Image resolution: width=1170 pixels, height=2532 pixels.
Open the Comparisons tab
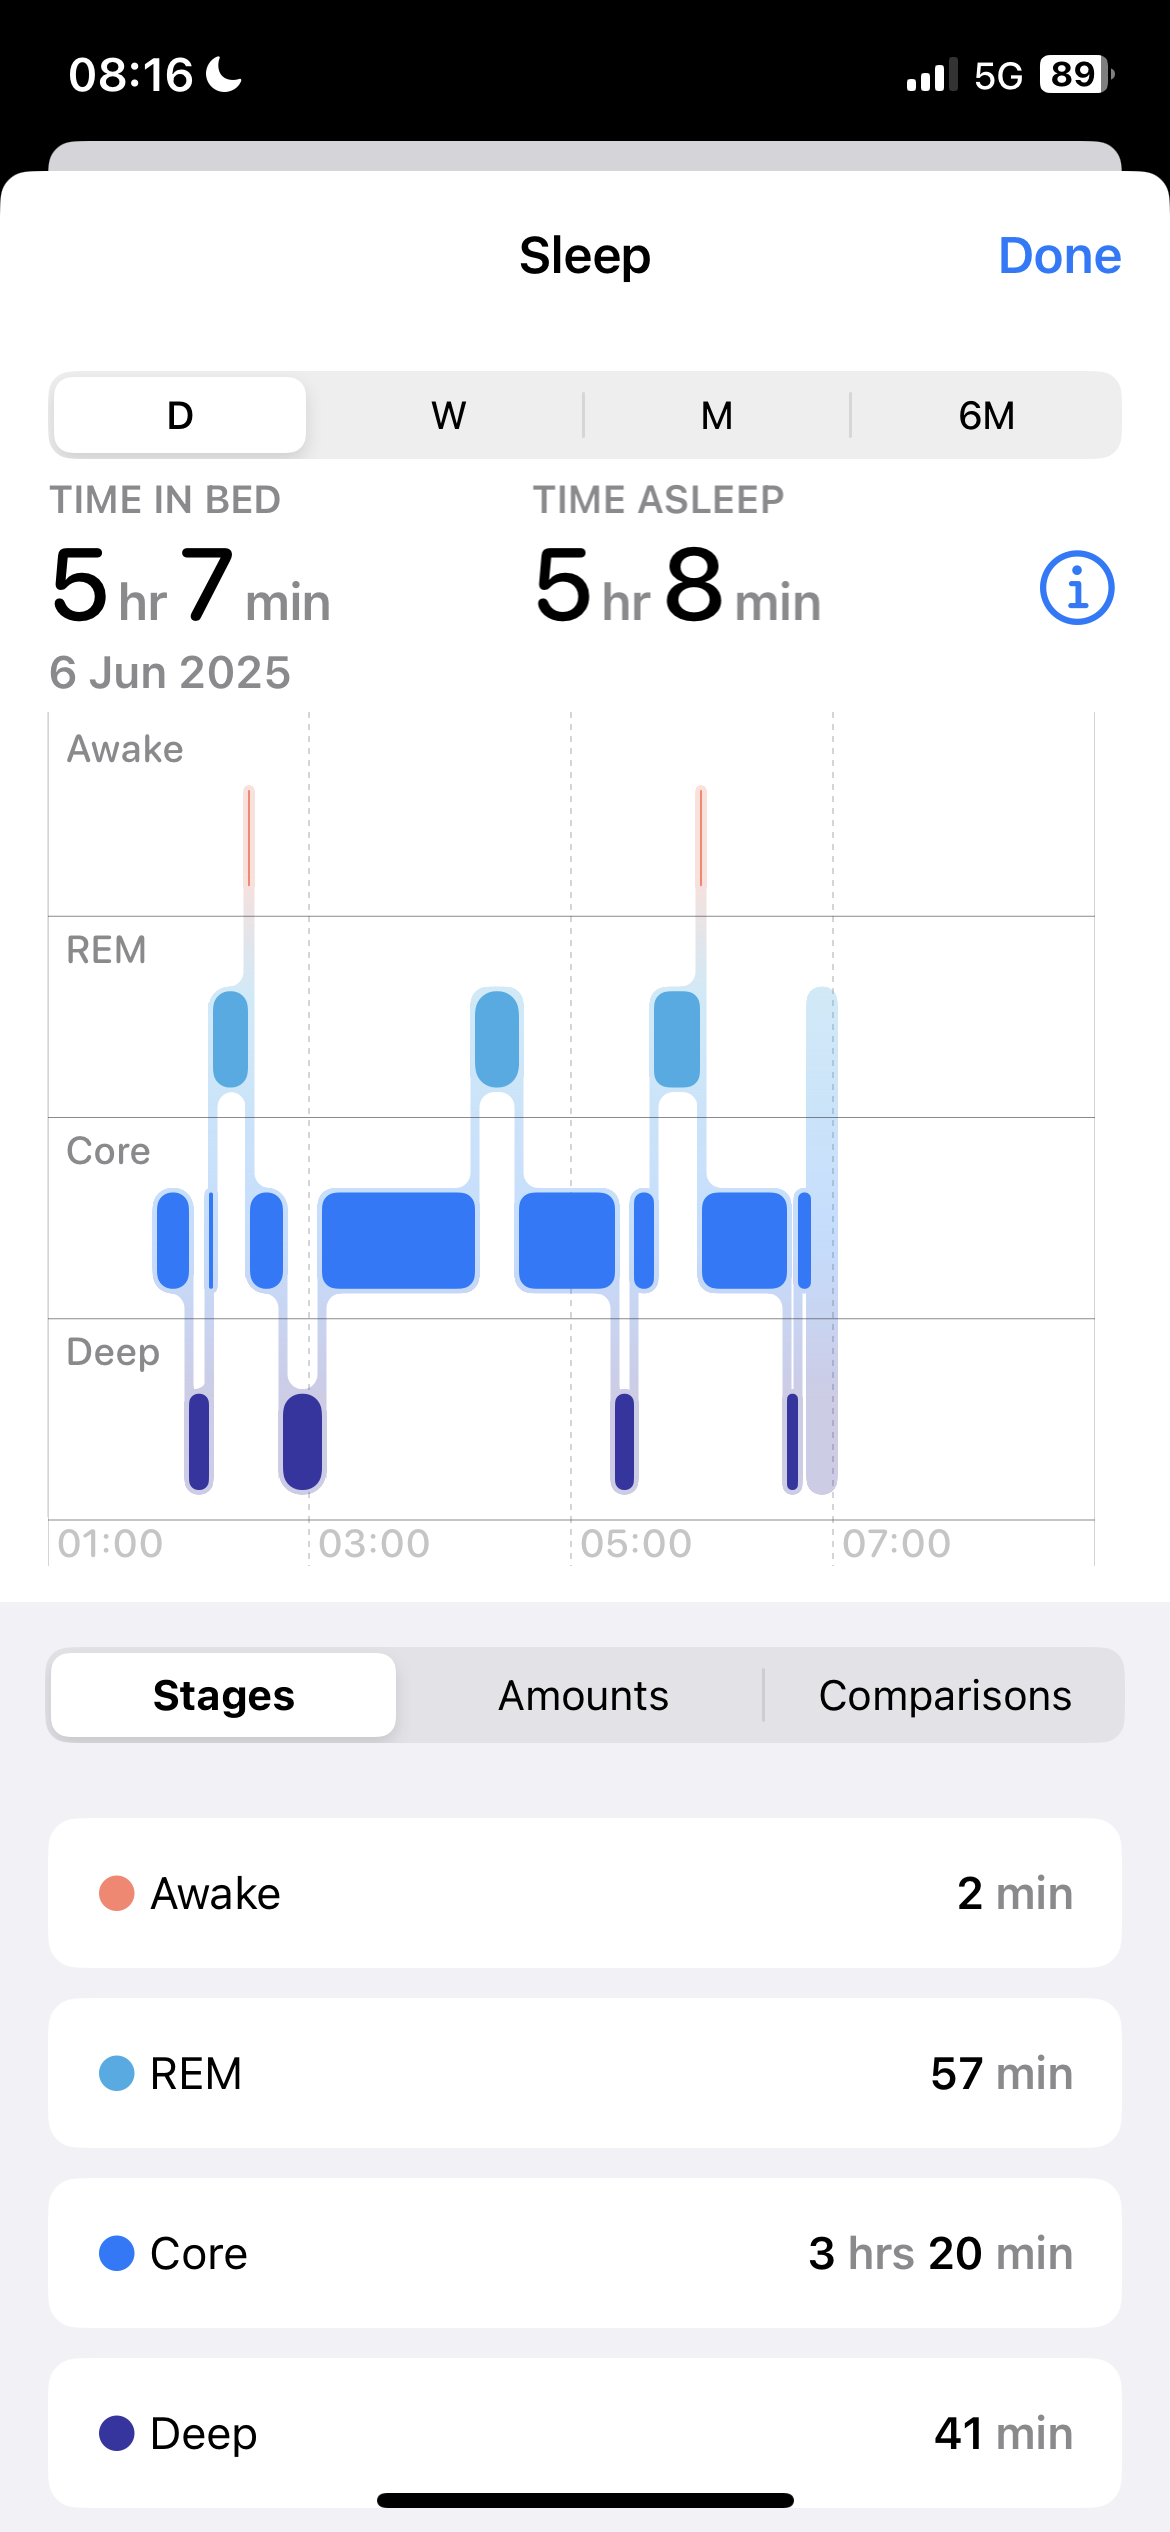click(945, 1695)
